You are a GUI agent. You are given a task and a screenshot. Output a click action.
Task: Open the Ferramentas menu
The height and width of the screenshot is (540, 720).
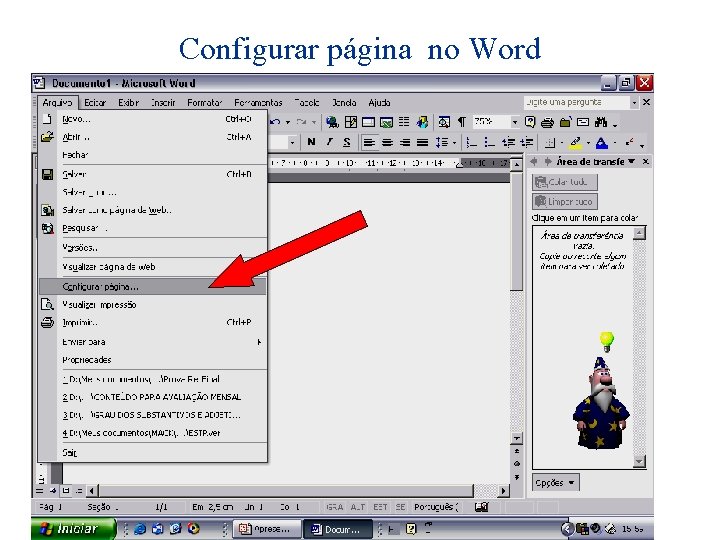tap(258, 102)
